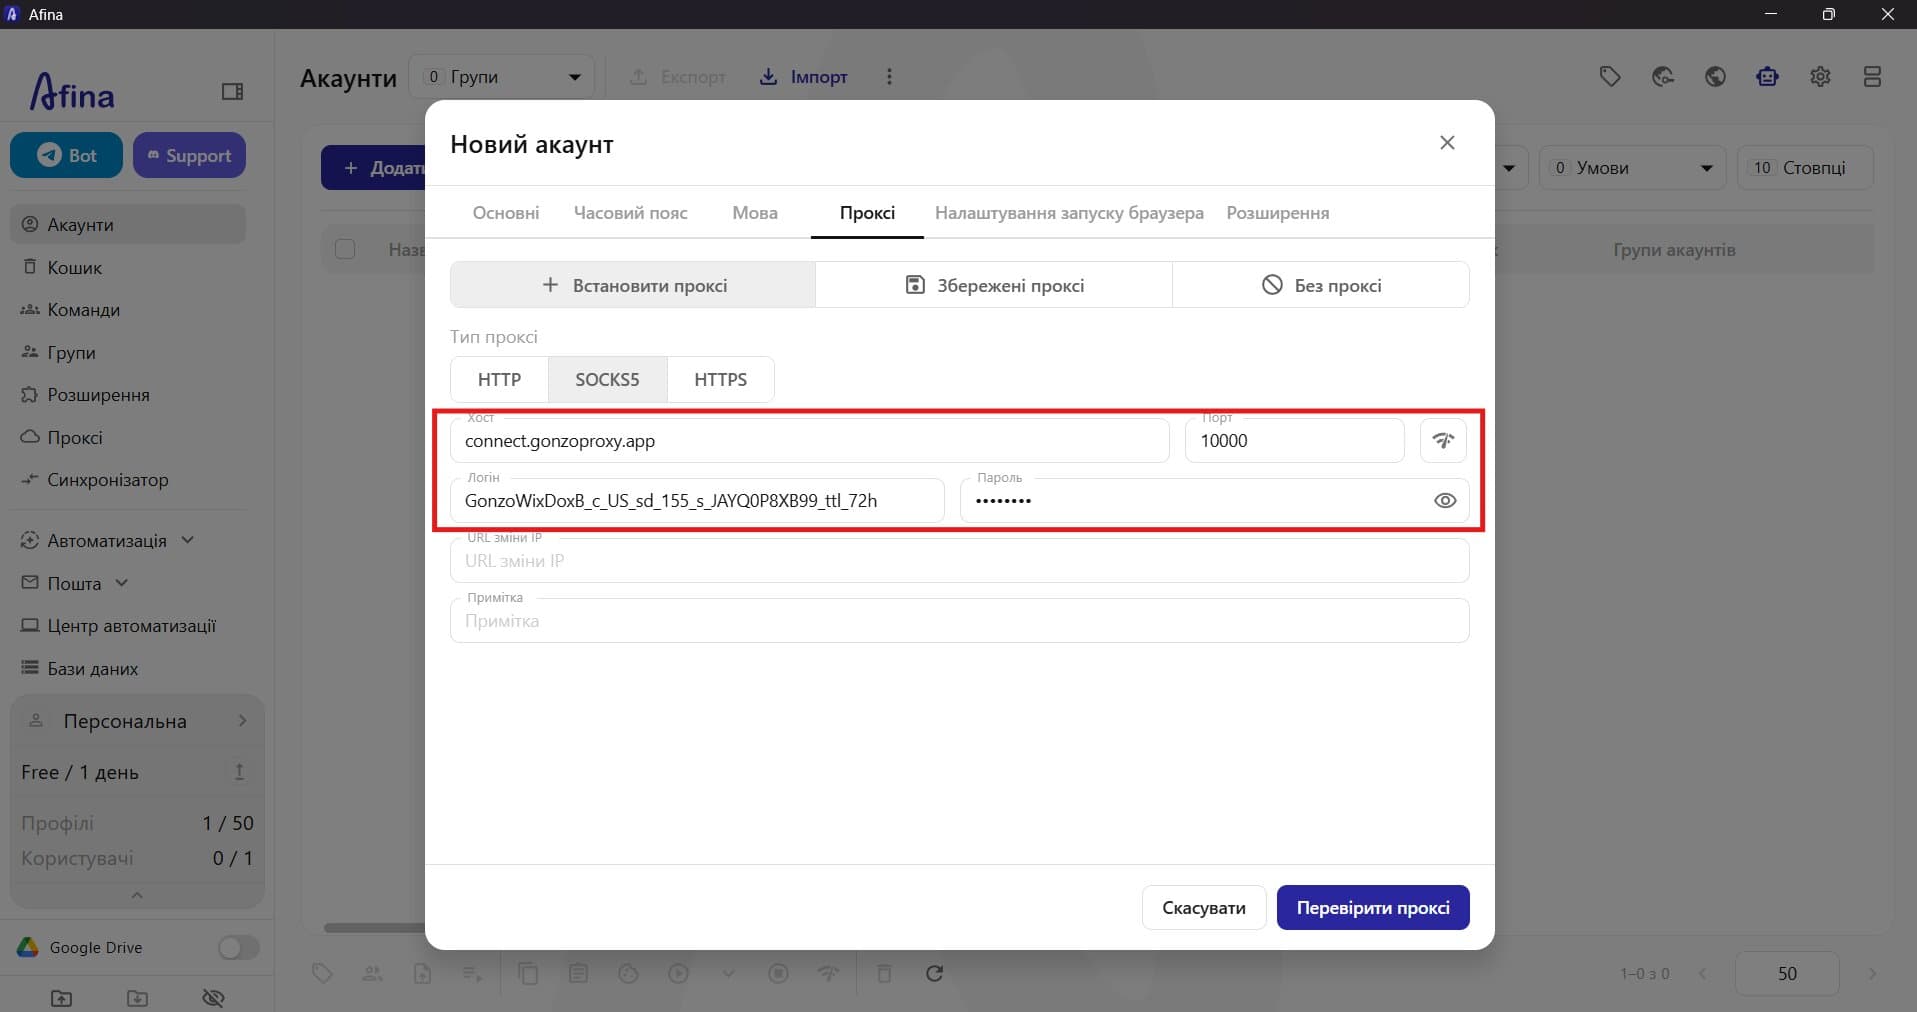The width and height of the screenshot is (1917, 1012).
Task: Switch layout with the stacked rows icon
Action: (1872, 77)
